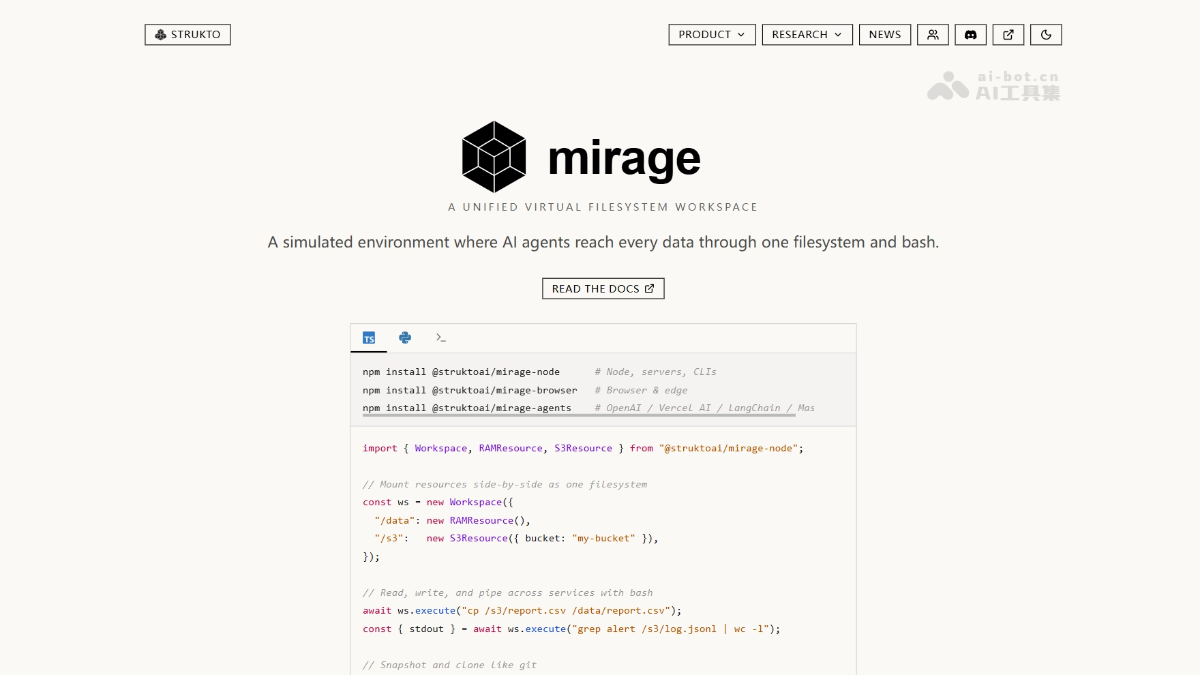This screenshot has width=1200, height=675.
Task: Click the "A simulated environment" tagline text
Action: [603, 242]
